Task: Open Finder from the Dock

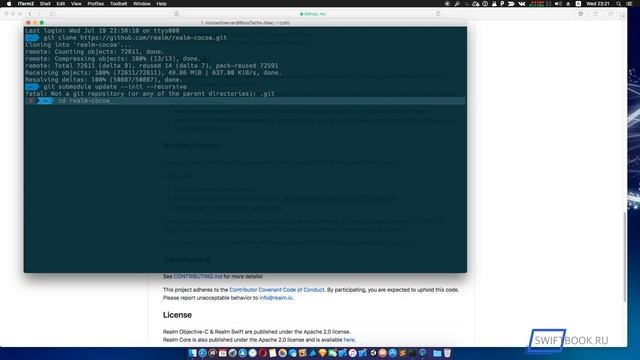Action: click(x=192, y=353)
